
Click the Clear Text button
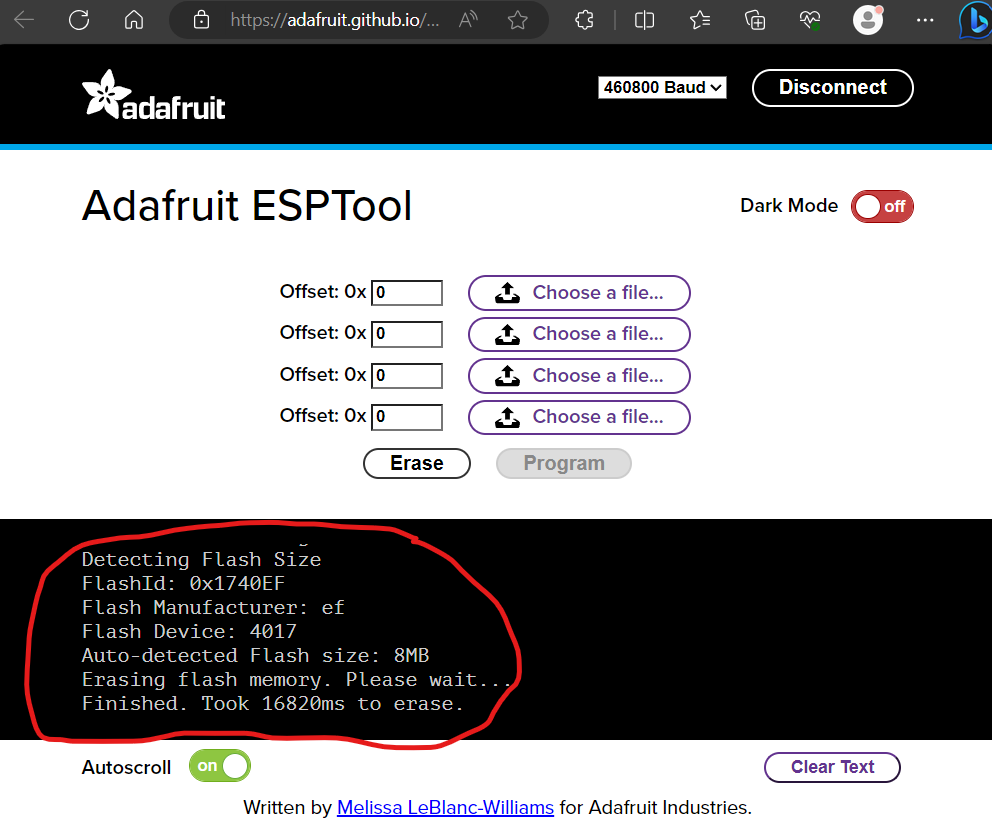click(832, 767)
